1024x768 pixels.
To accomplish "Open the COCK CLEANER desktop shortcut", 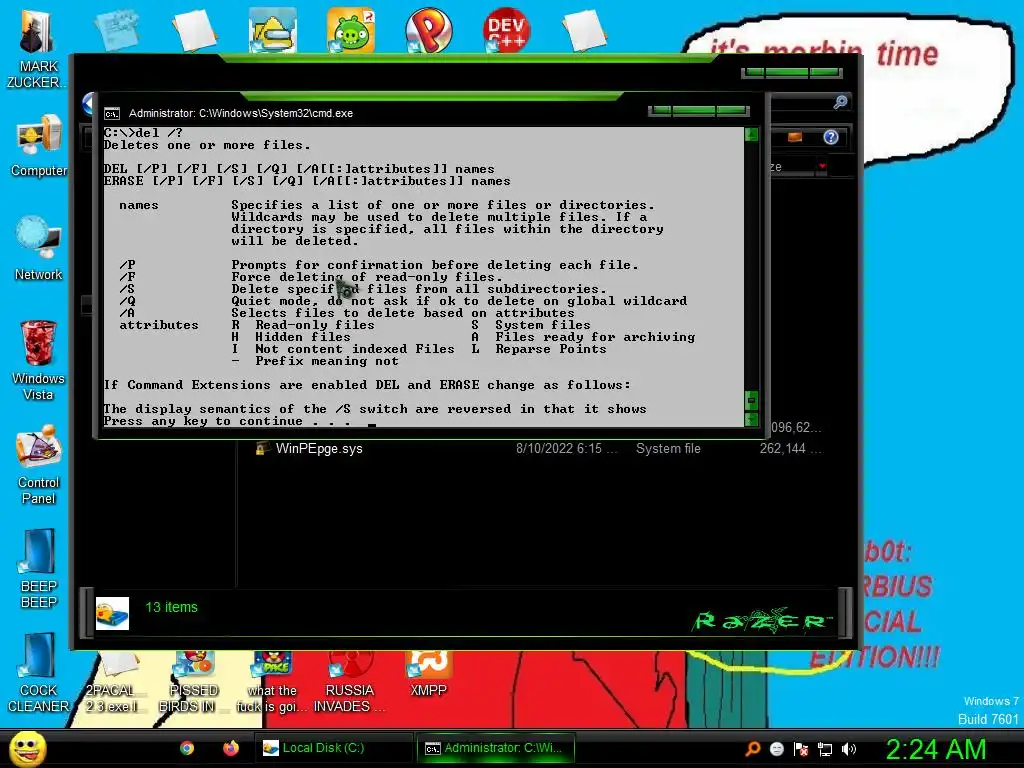I will click(39, 673).
